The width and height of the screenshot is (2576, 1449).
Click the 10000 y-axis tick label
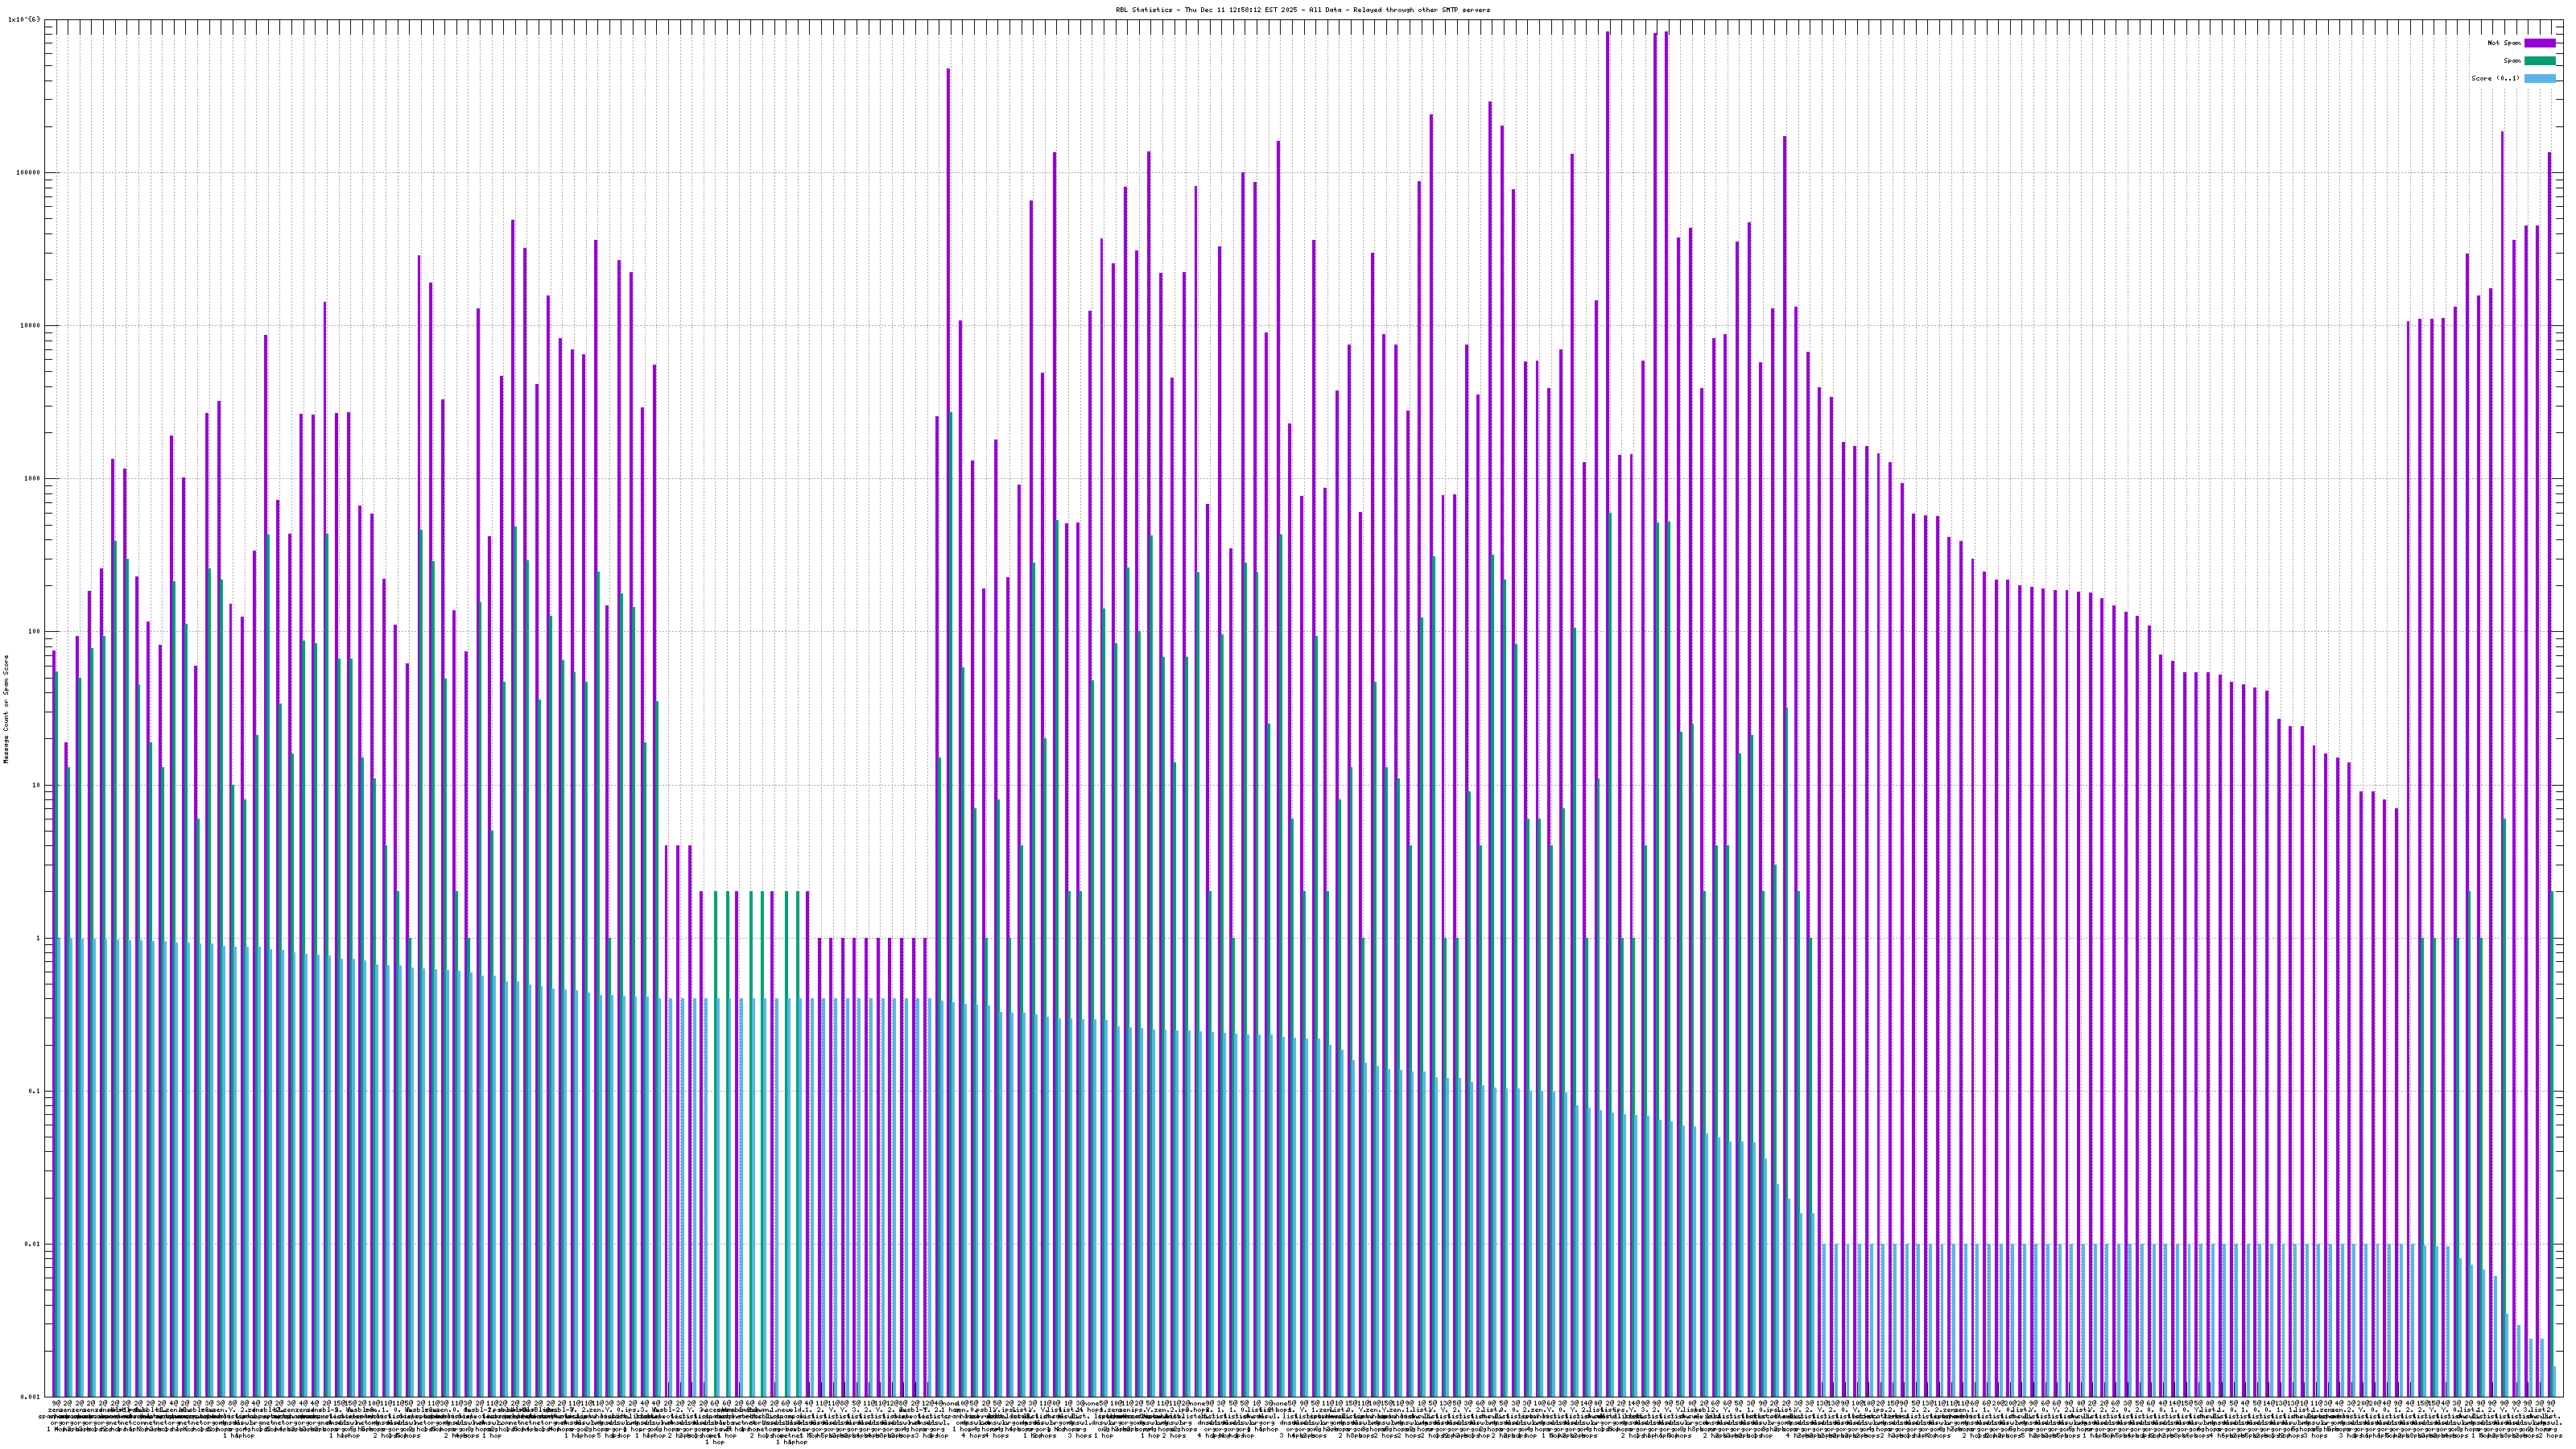[29, 325]
